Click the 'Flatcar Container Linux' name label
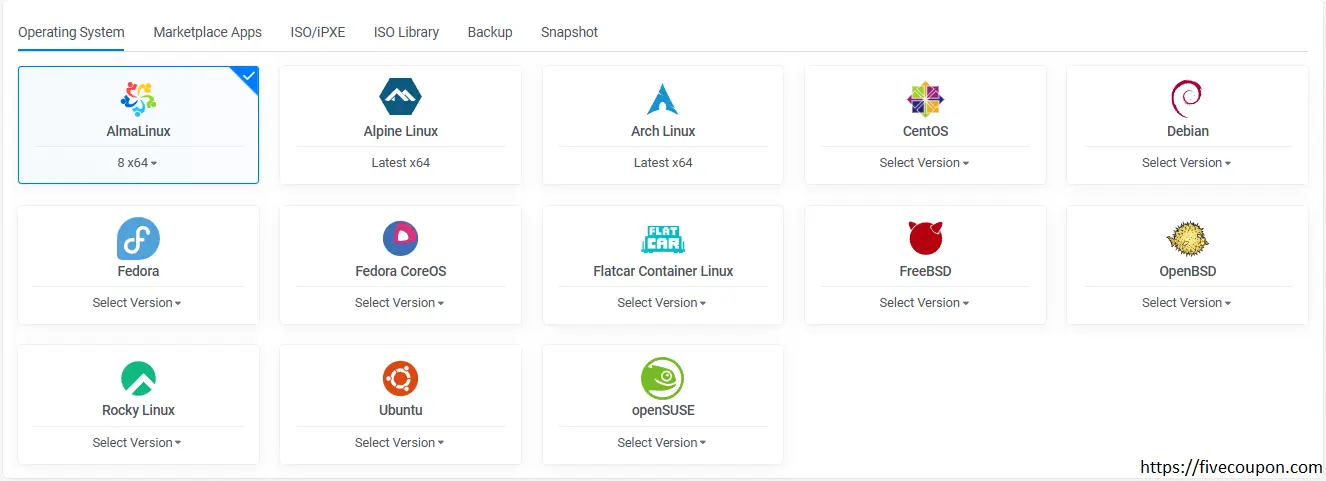Viewport: 1326px width, 481px height. coord(663,271)
